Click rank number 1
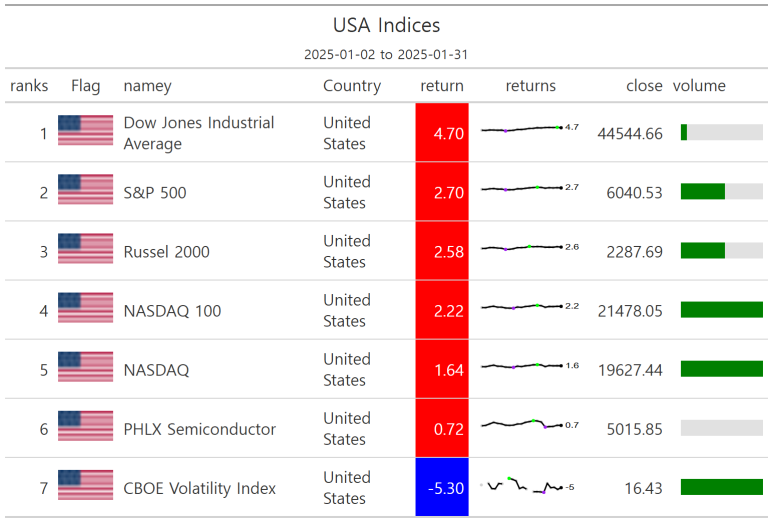The height and width of the screenshot is (522, 773). click(44, 133)
